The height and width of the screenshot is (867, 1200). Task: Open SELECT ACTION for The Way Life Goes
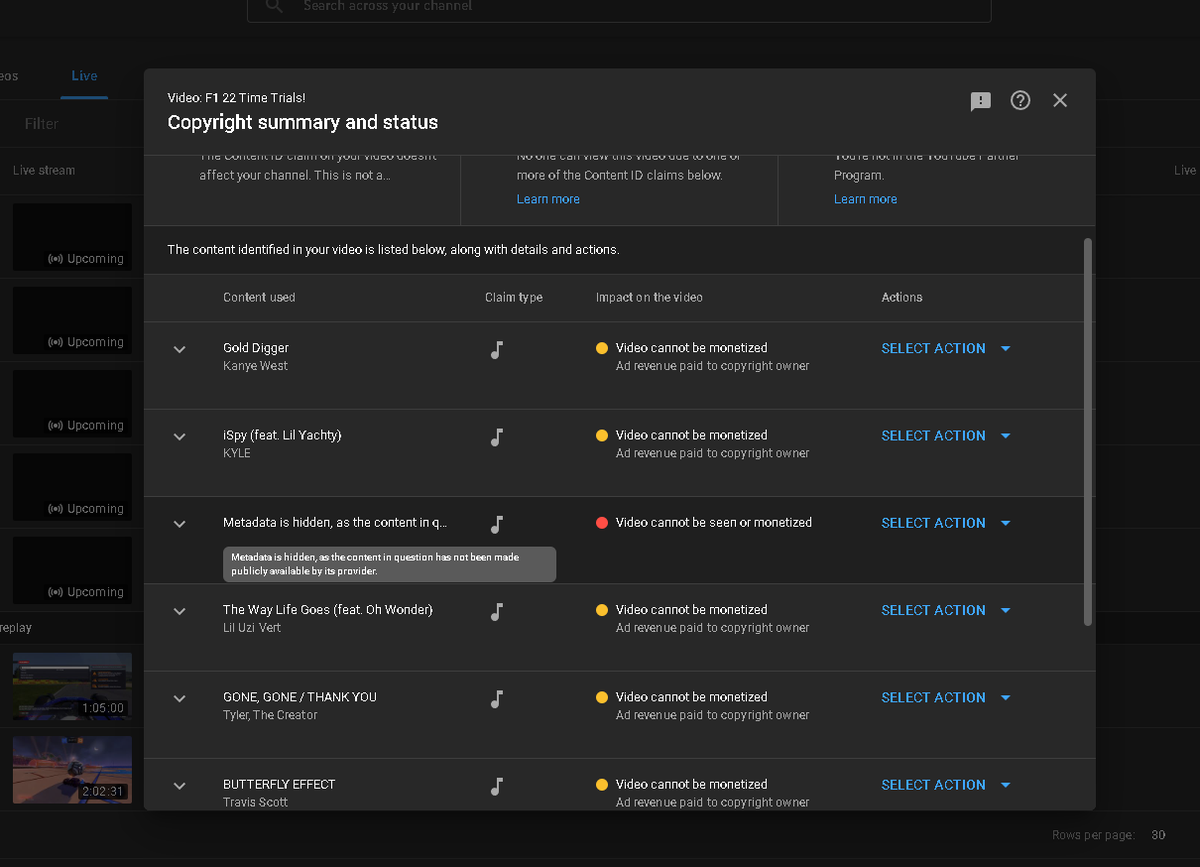tap(946, 610)
